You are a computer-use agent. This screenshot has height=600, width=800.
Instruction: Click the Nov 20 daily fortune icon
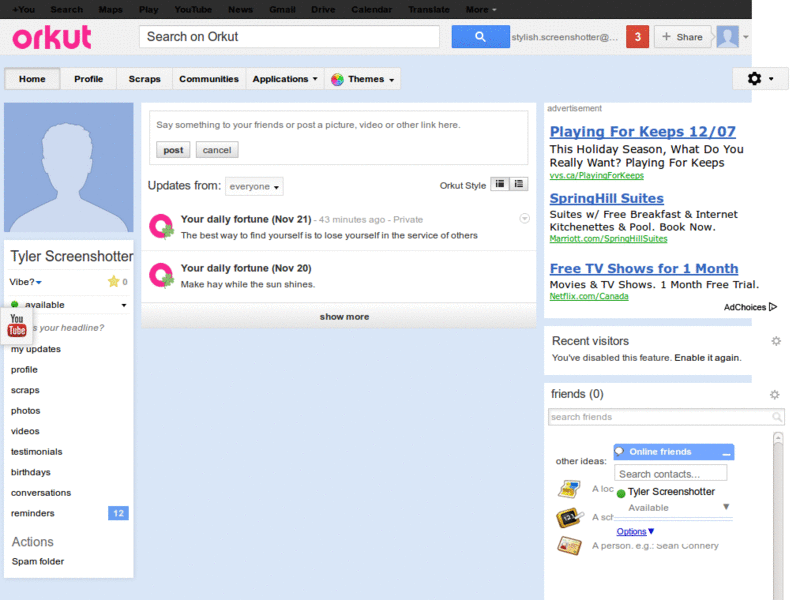[x=161, y=276]
